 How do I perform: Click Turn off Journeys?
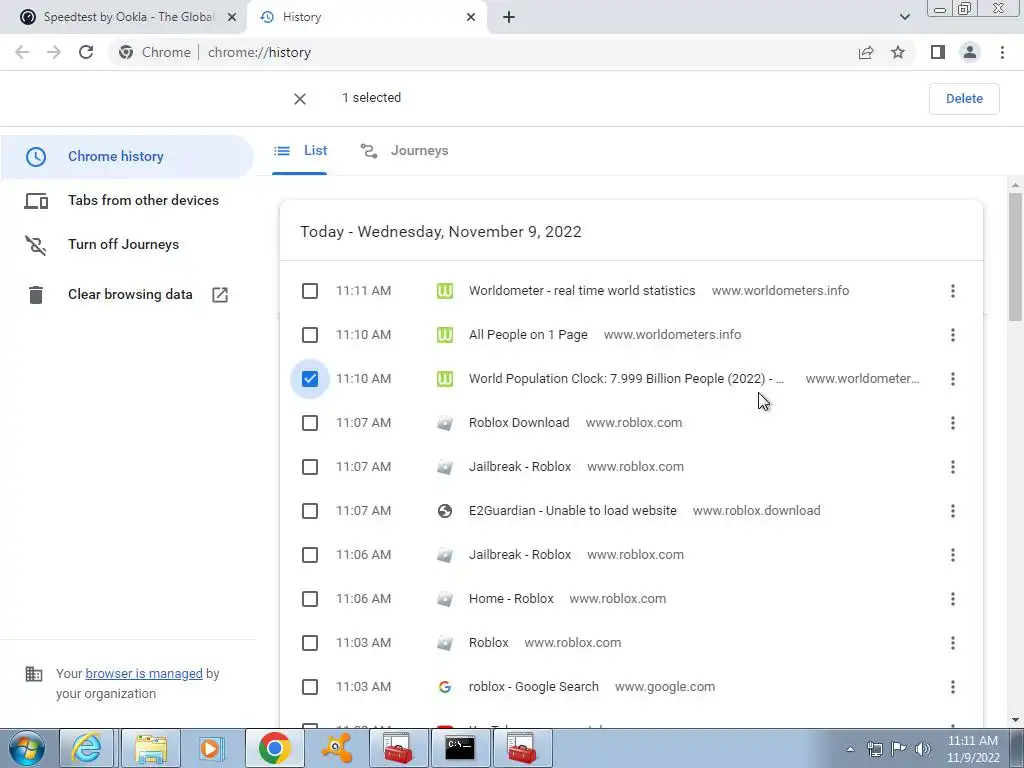pyautogui.click(x=102, y=244)
